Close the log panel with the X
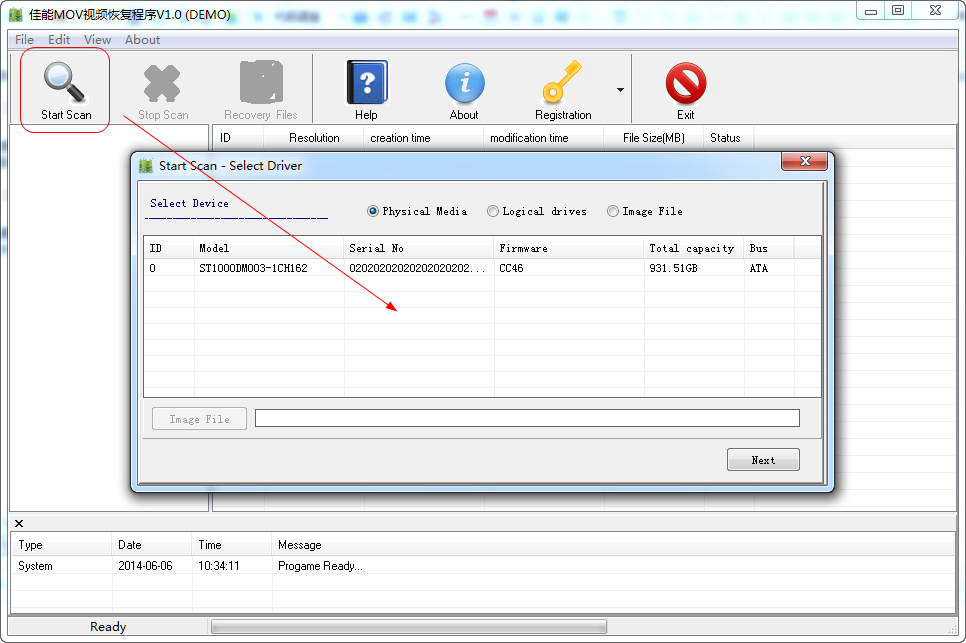Image resolution: width=966 pixels, height=643 pixels. [x=19, y=524]
